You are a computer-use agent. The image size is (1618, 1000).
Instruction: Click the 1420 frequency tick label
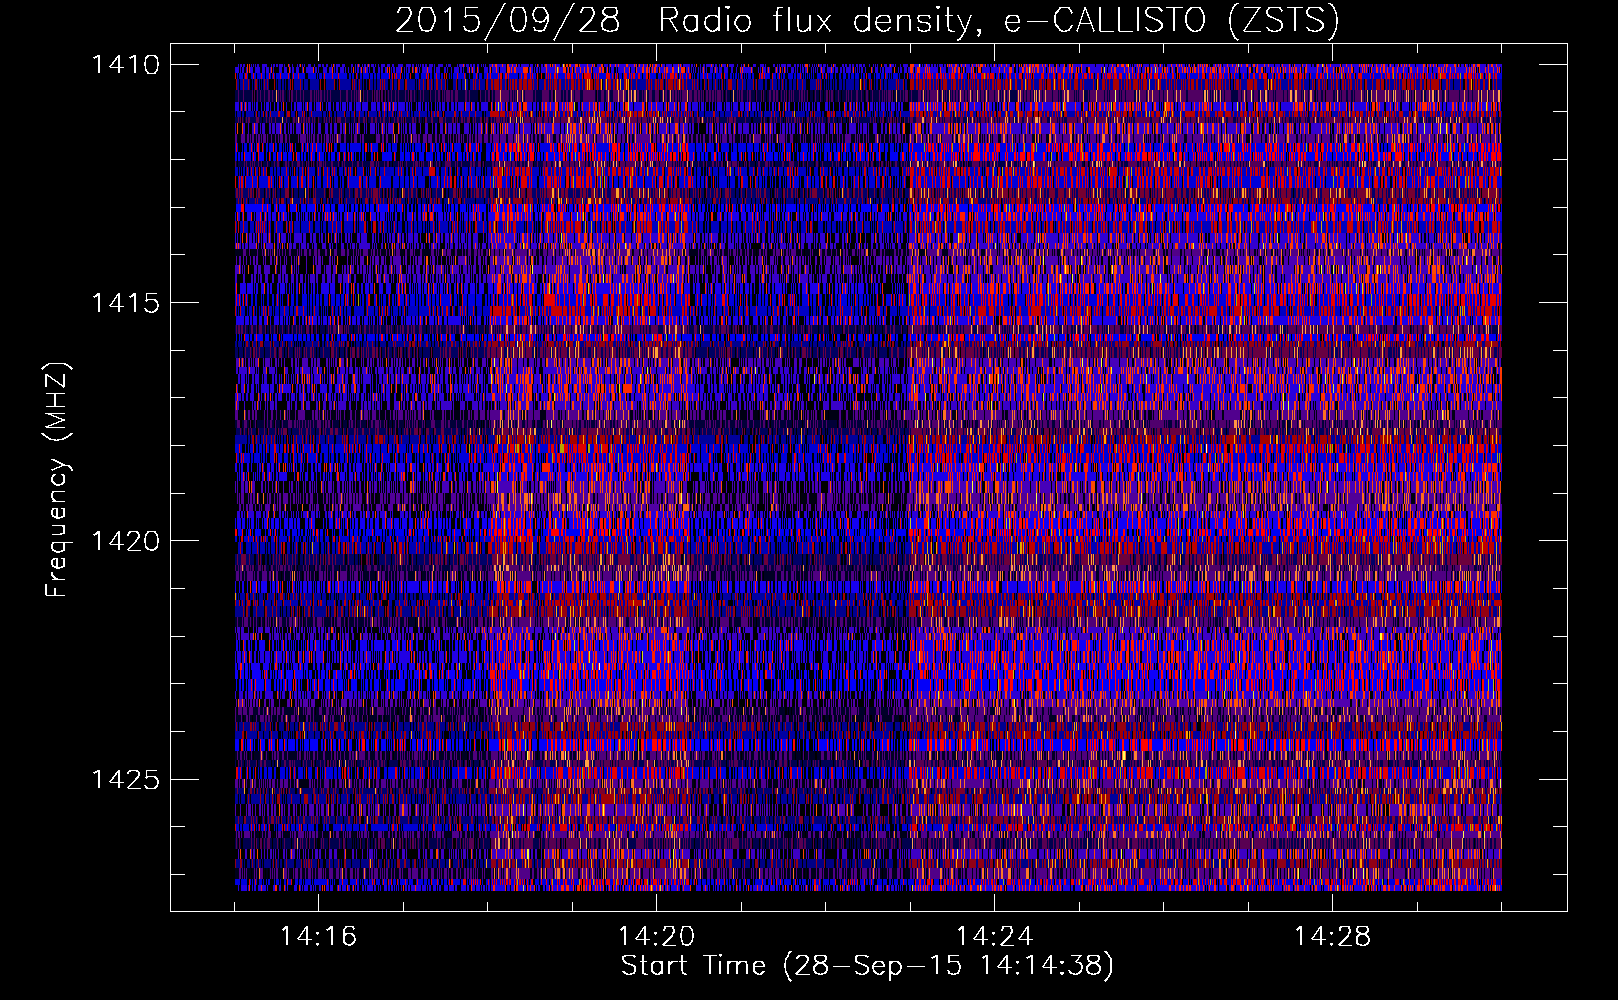pyautogui.click(x=125, y=541)
